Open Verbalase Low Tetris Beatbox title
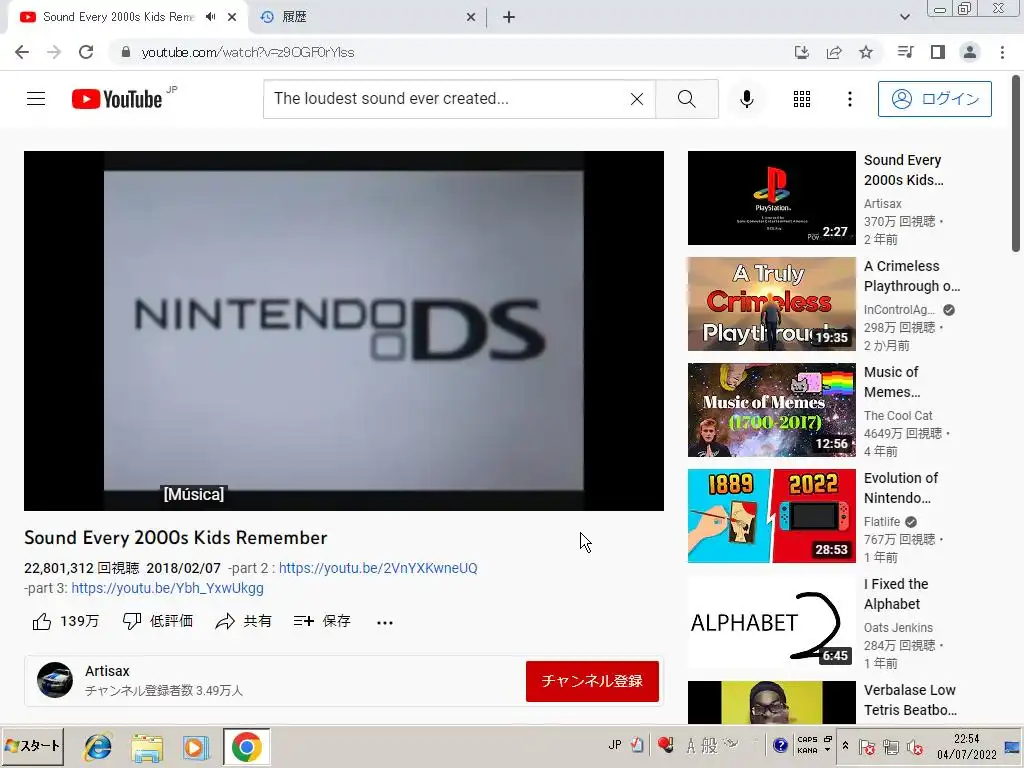Screen dimensions: 1024x768 [910, 700]
